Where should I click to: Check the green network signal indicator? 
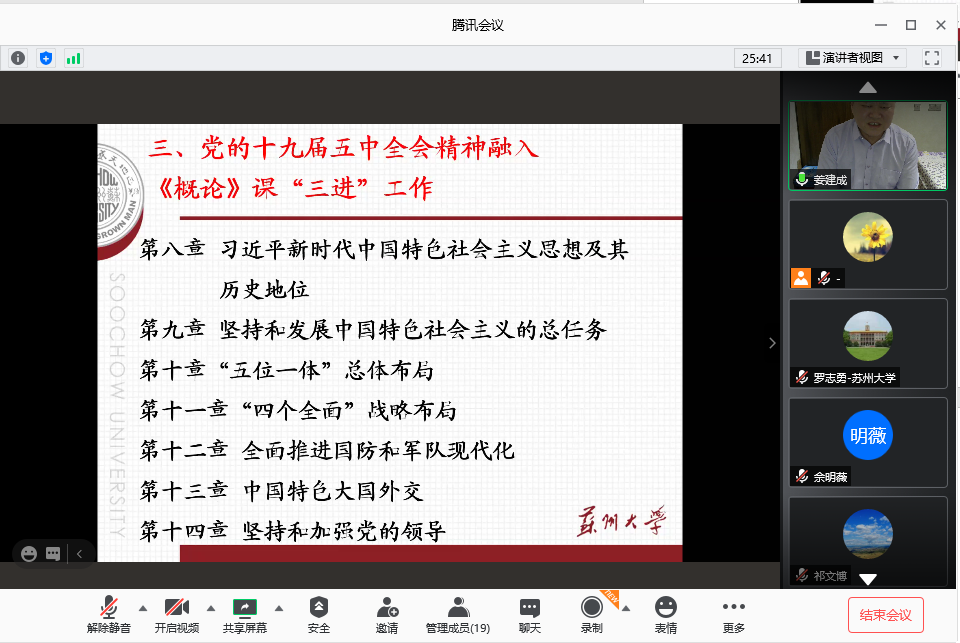[x=74, y=58]
